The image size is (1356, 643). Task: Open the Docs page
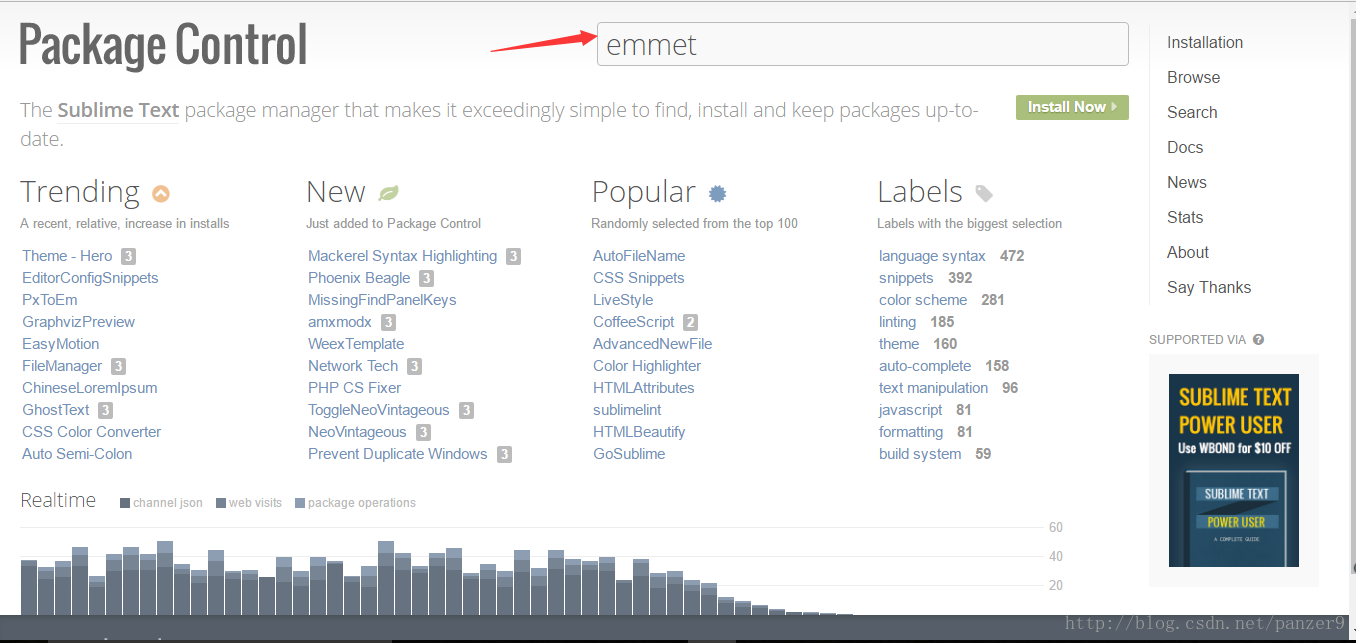[x=1185, y=147]
